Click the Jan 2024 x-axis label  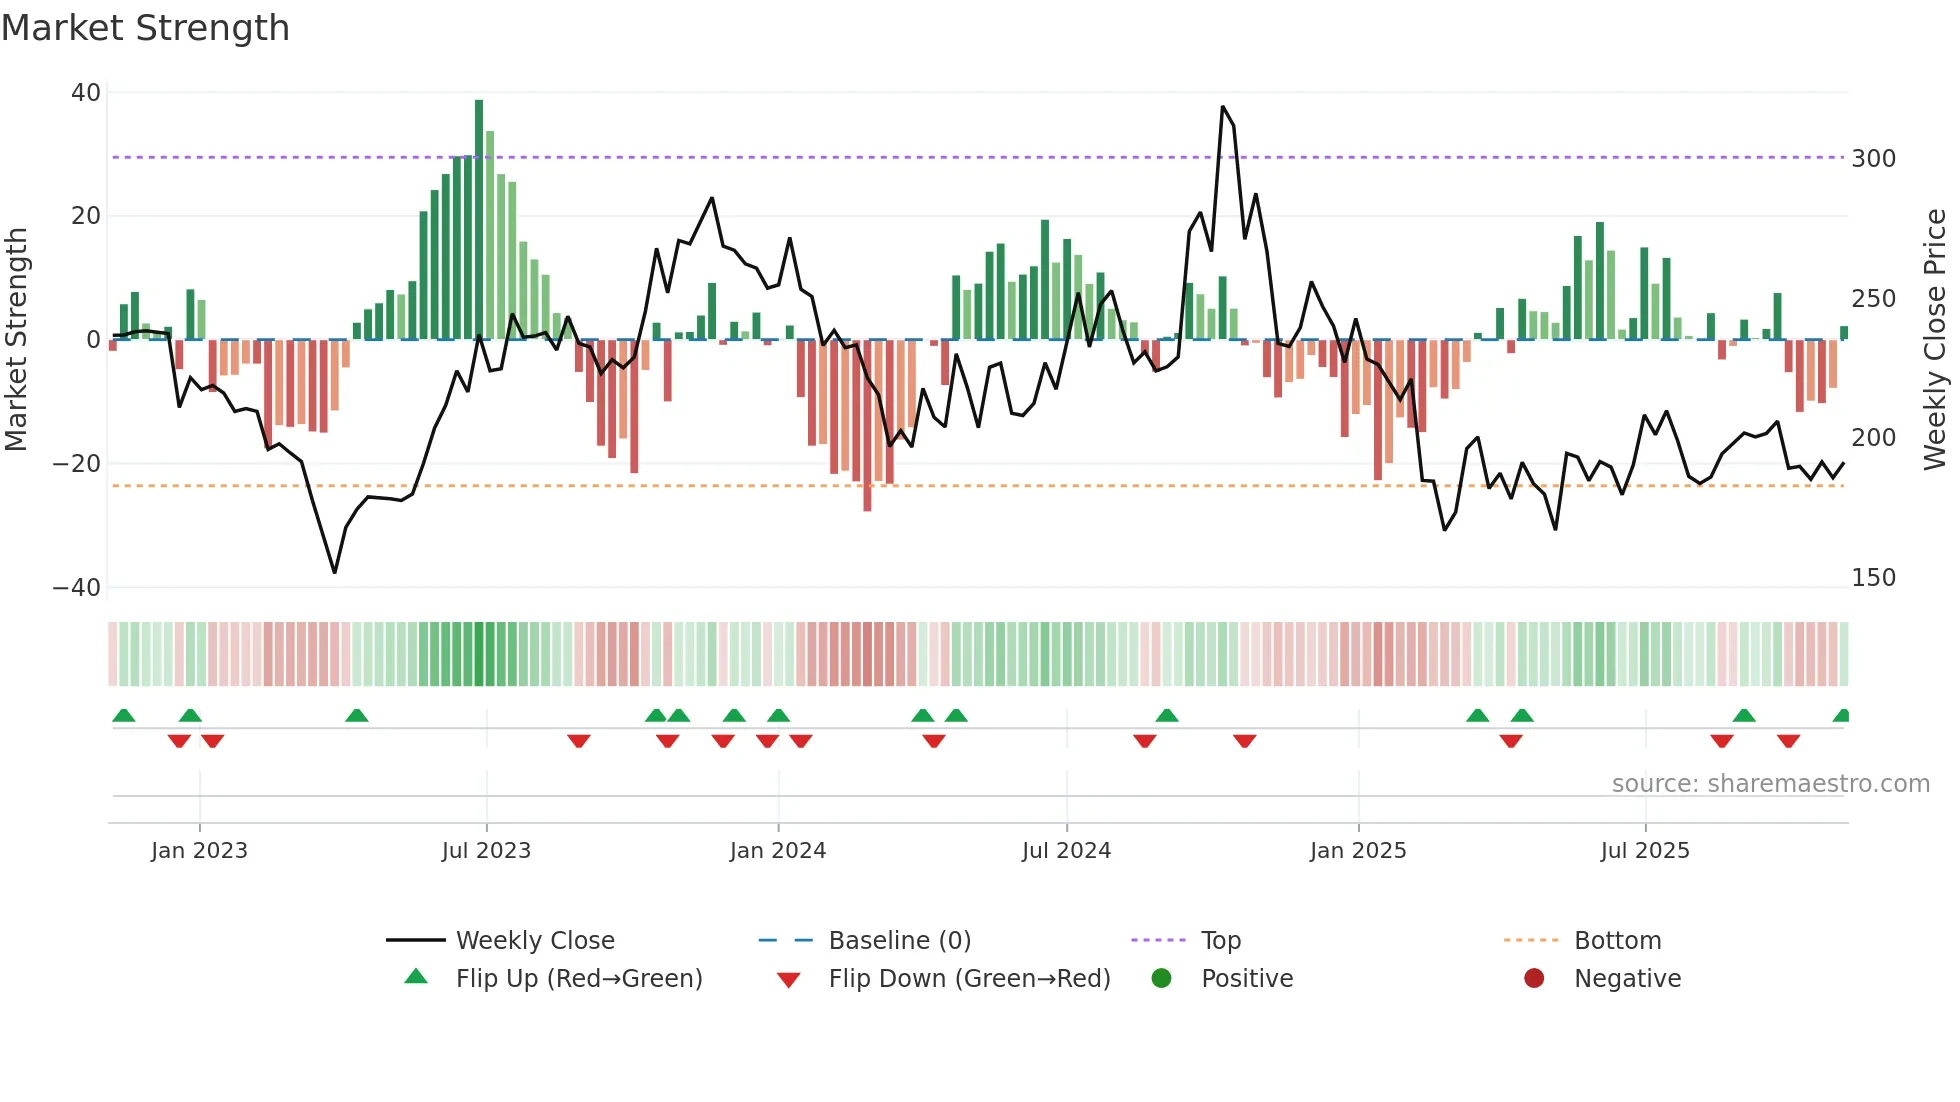tap(778, 851)
